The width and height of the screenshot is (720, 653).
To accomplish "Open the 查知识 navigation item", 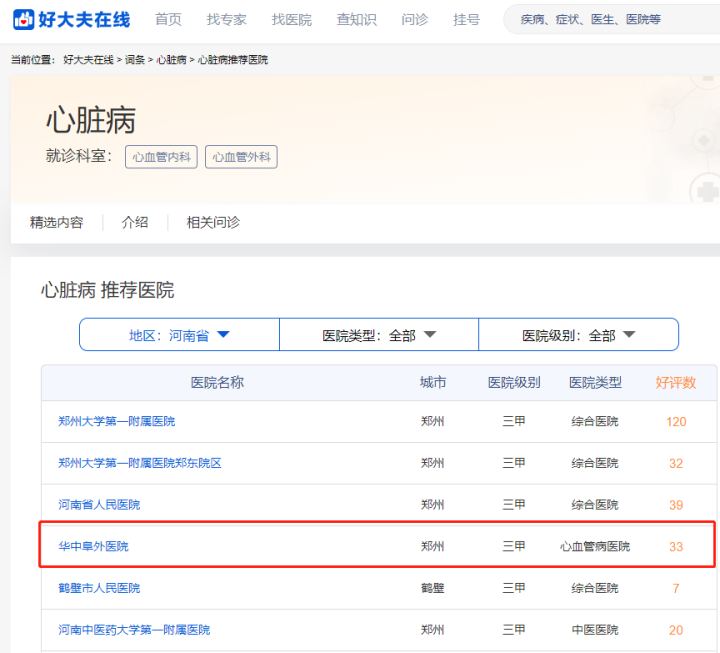I will pos(356,19).
